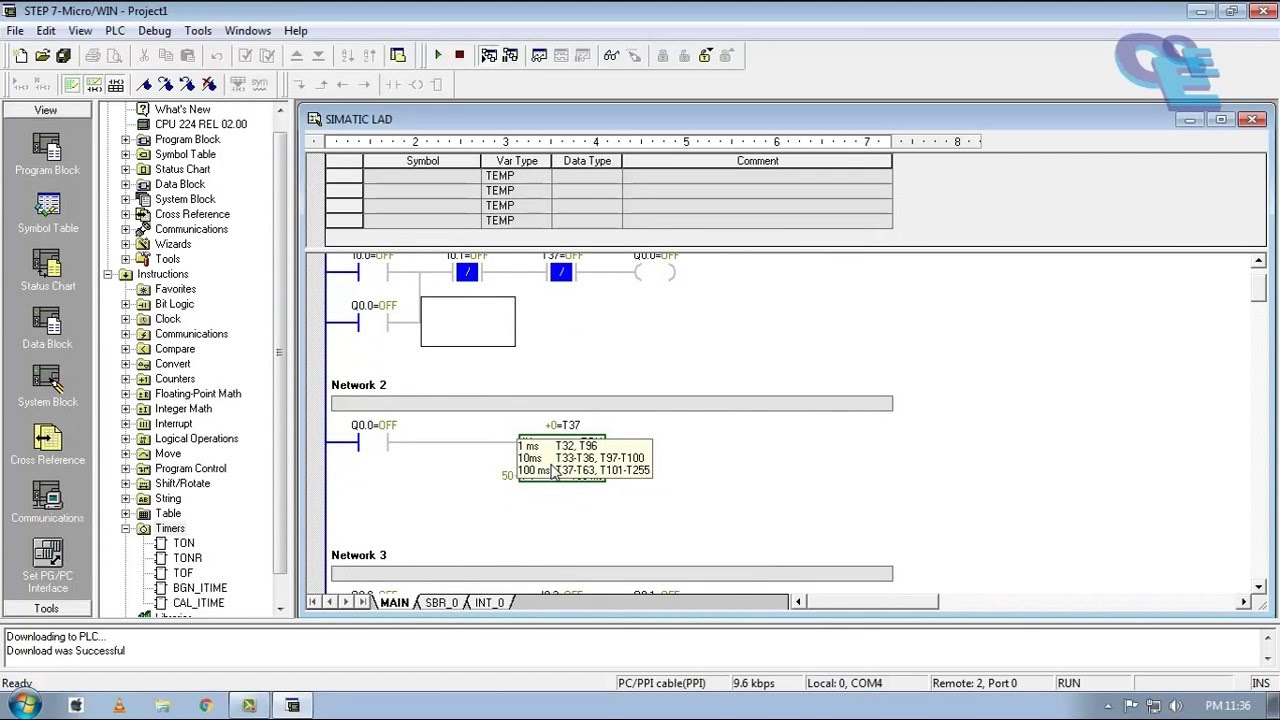Collapse the Instructions tree node
This screenshot has height=720, width=1280.
click(108, 274)
